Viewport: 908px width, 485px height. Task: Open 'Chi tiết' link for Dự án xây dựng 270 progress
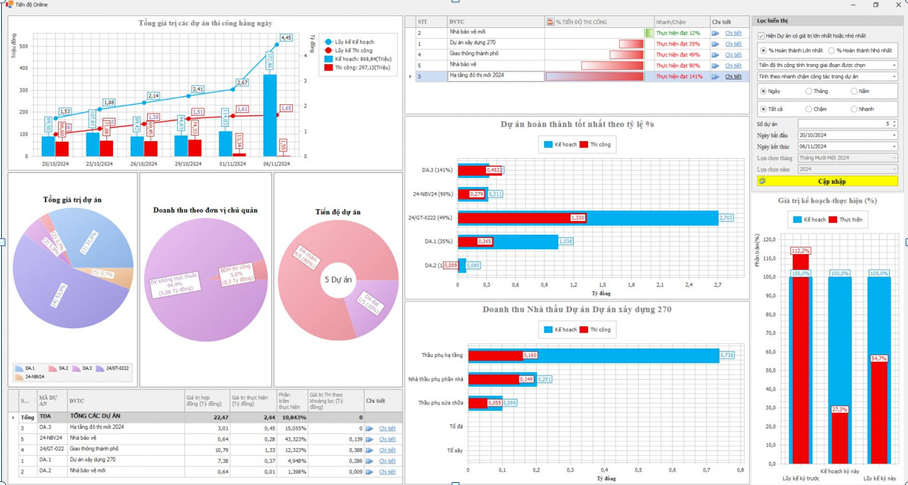(733, 44)
